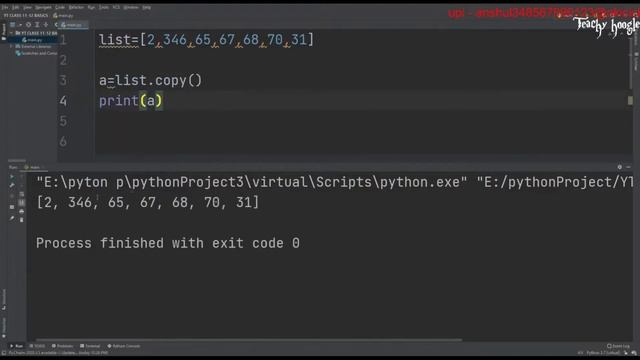Click Process finished with exit code 0 text
The image size is (640, 360).
(168, 243)
